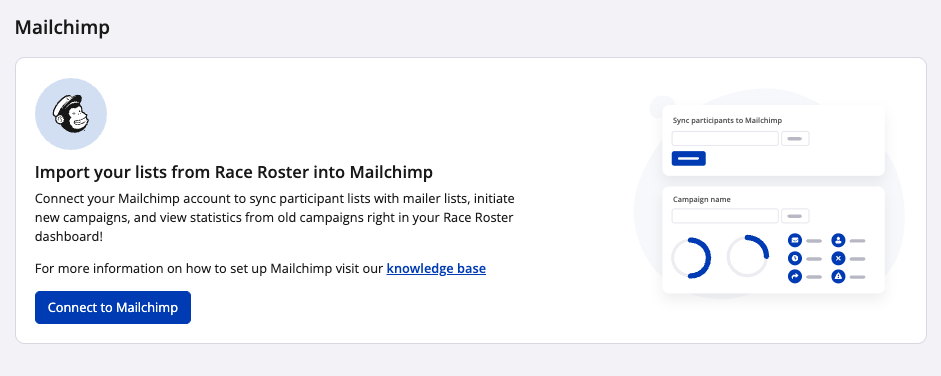
Task: Click the warning triangle icon in campaign stats
Action: point(838,276)
